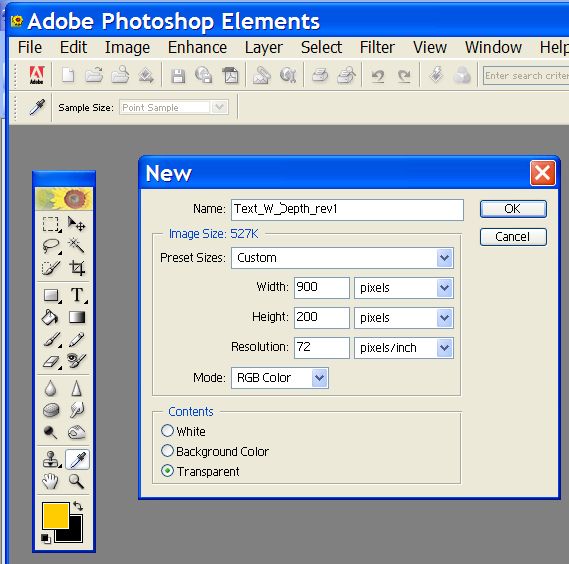Select the Red Eye Brush tool

coord(77,361)
